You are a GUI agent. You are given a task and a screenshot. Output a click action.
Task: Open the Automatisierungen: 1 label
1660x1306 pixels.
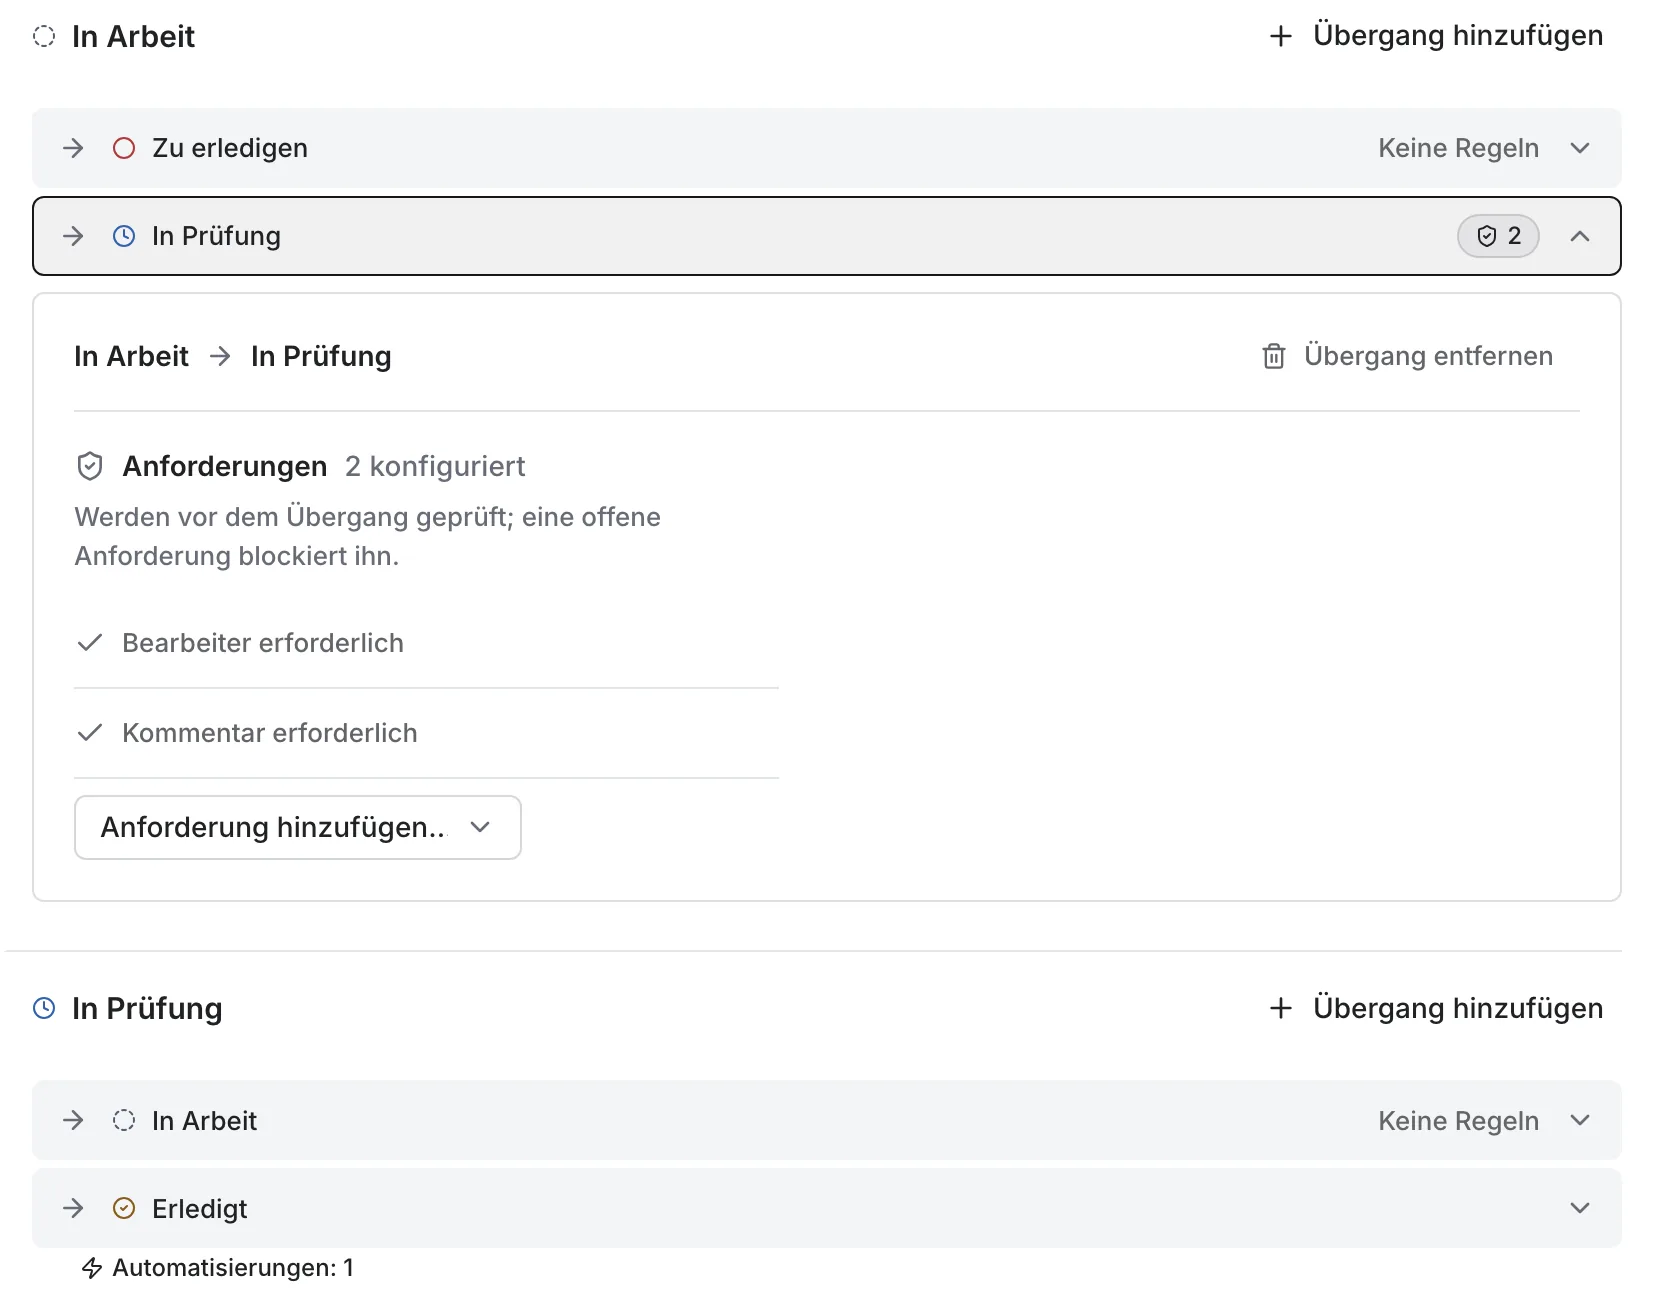[x=233, y=1268]
